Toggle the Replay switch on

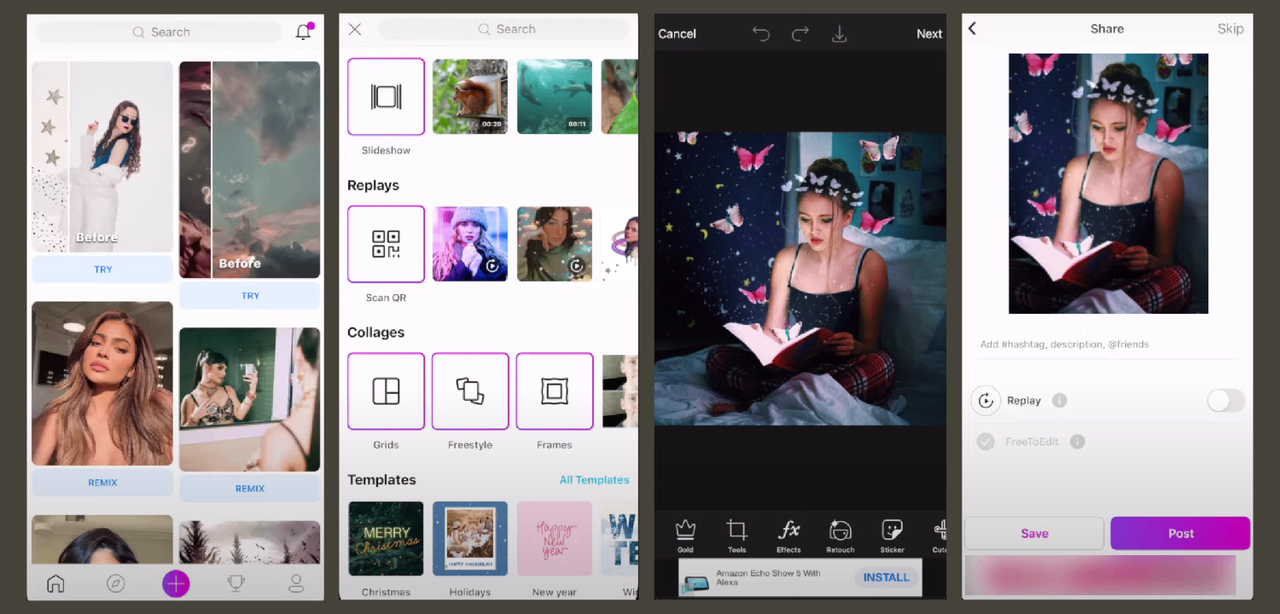pos(1225,400)
